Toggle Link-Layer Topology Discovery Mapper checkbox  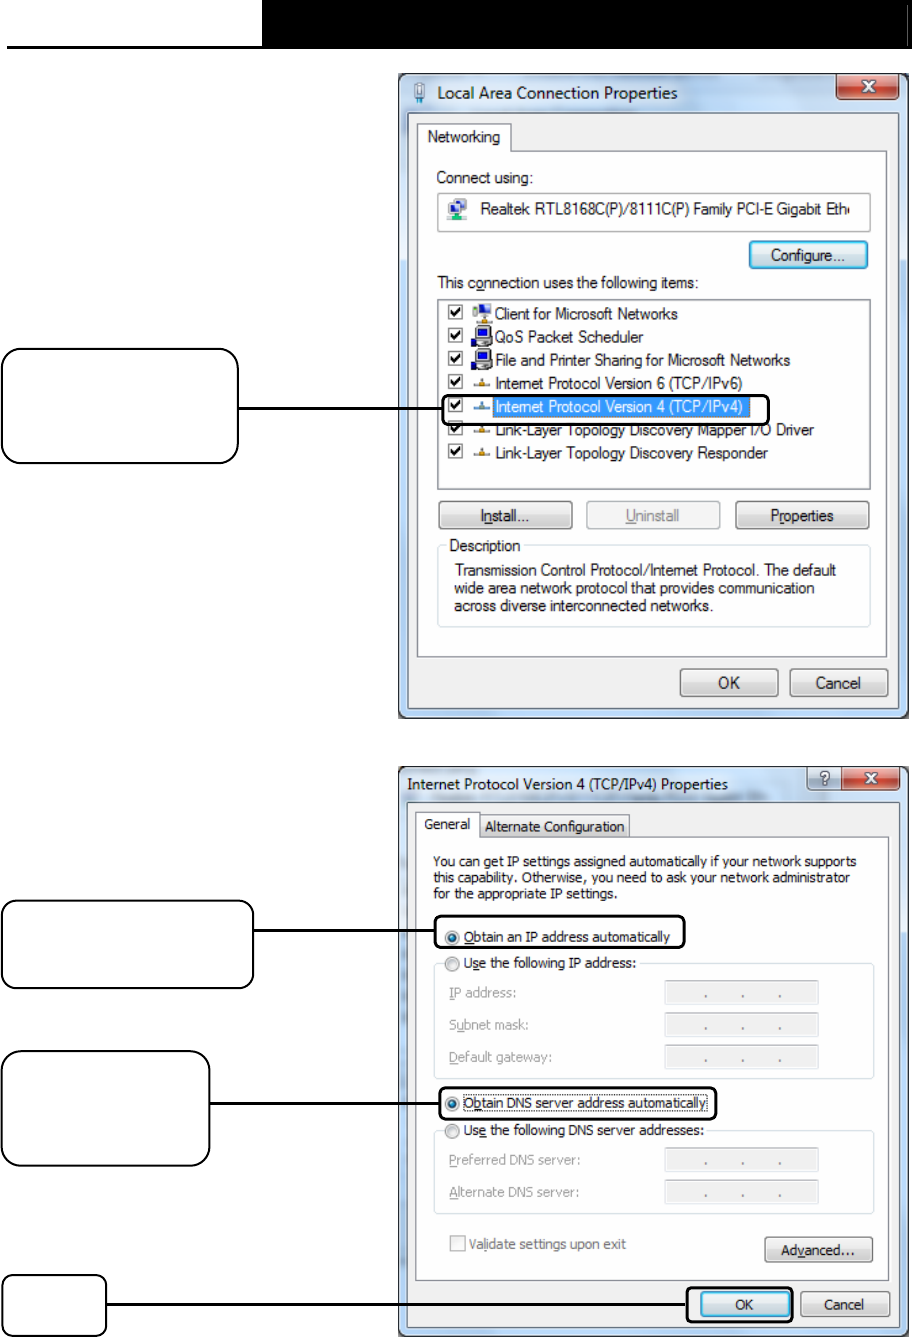[456, 429]
